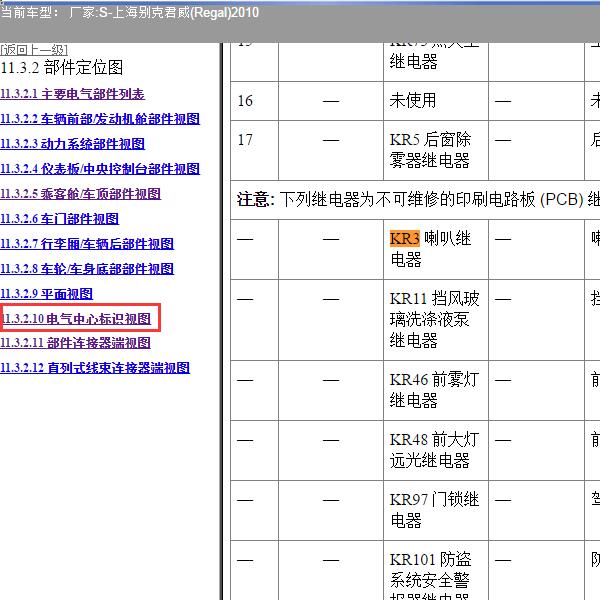Open 11.3.2.8 车轮/车身底部部件视图
The image size is (600, 600).
(x=87, y=269)
